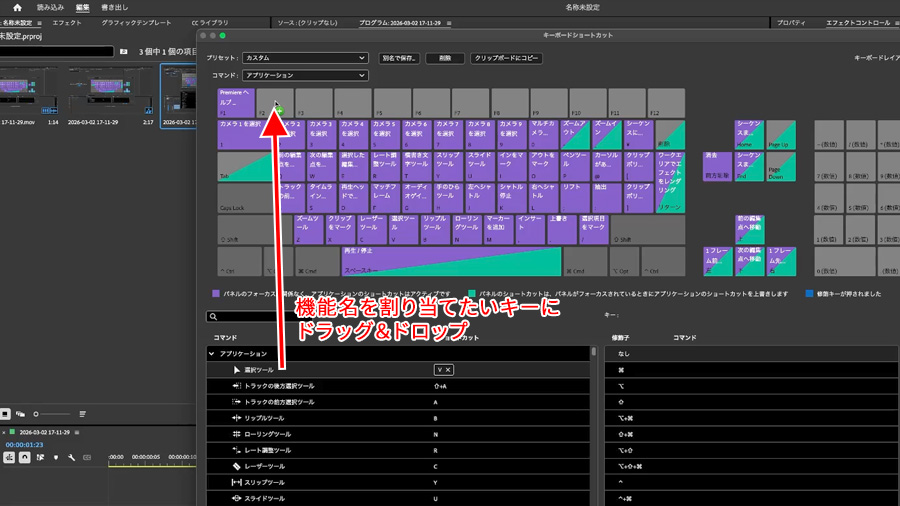Click the magnifier icon in shortcut search
900x506 pixels.
[214, 317]
